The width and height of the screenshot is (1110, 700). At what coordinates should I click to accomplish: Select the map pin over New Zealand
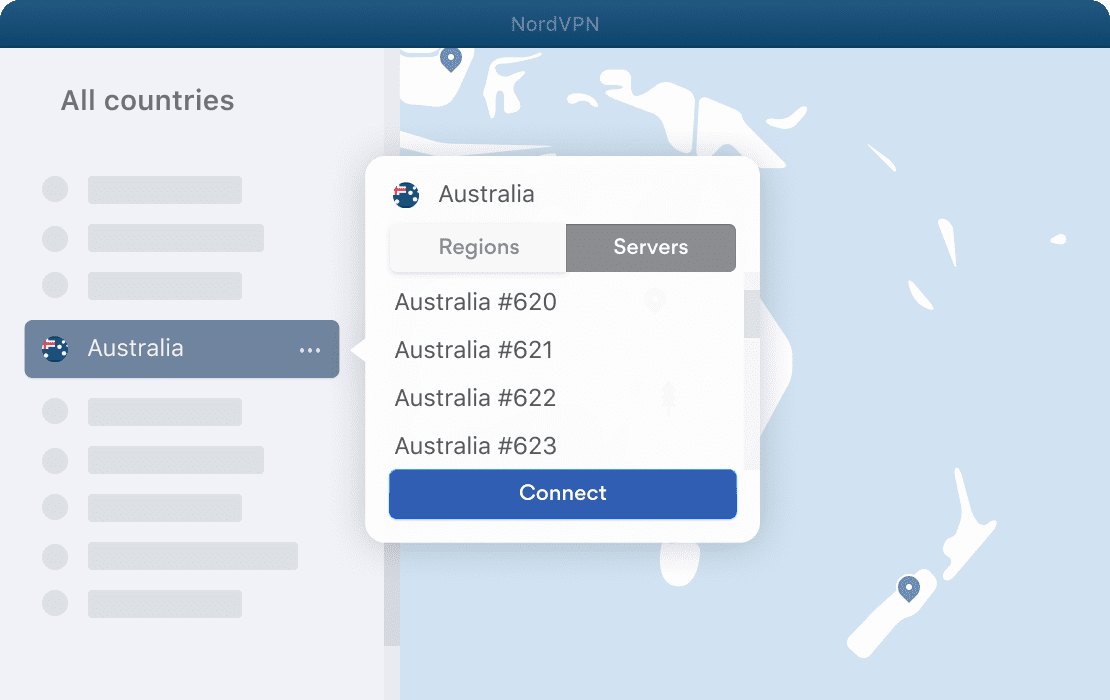pos(907,589)
